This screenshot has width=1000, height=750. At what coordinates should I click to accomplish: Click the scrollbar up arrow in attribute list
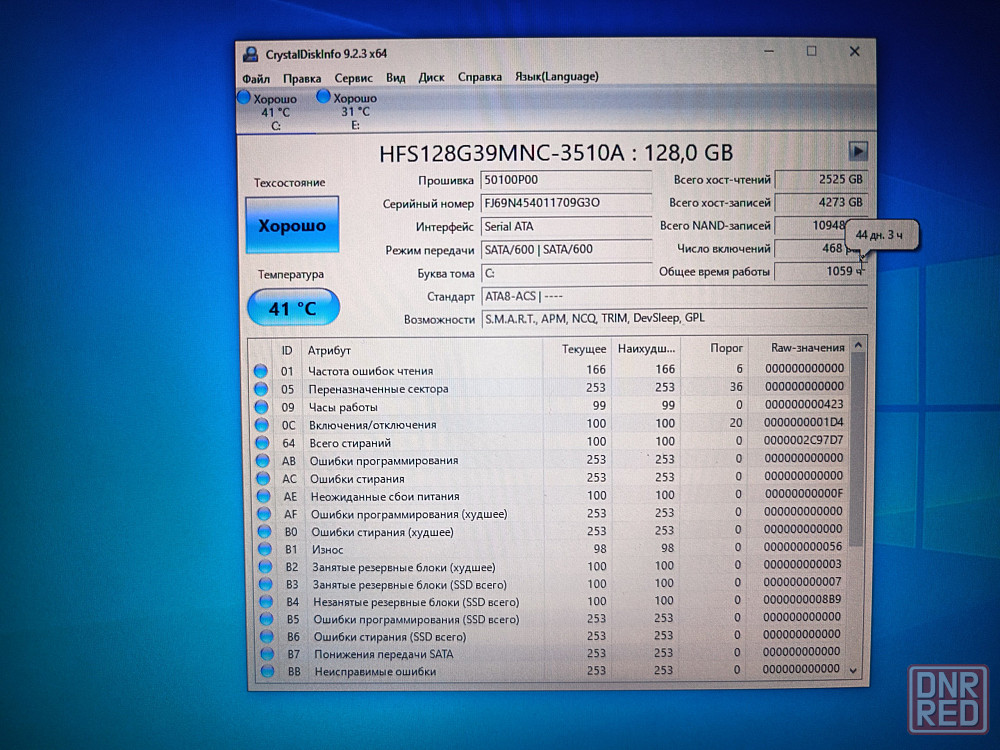tap(858, 345)
